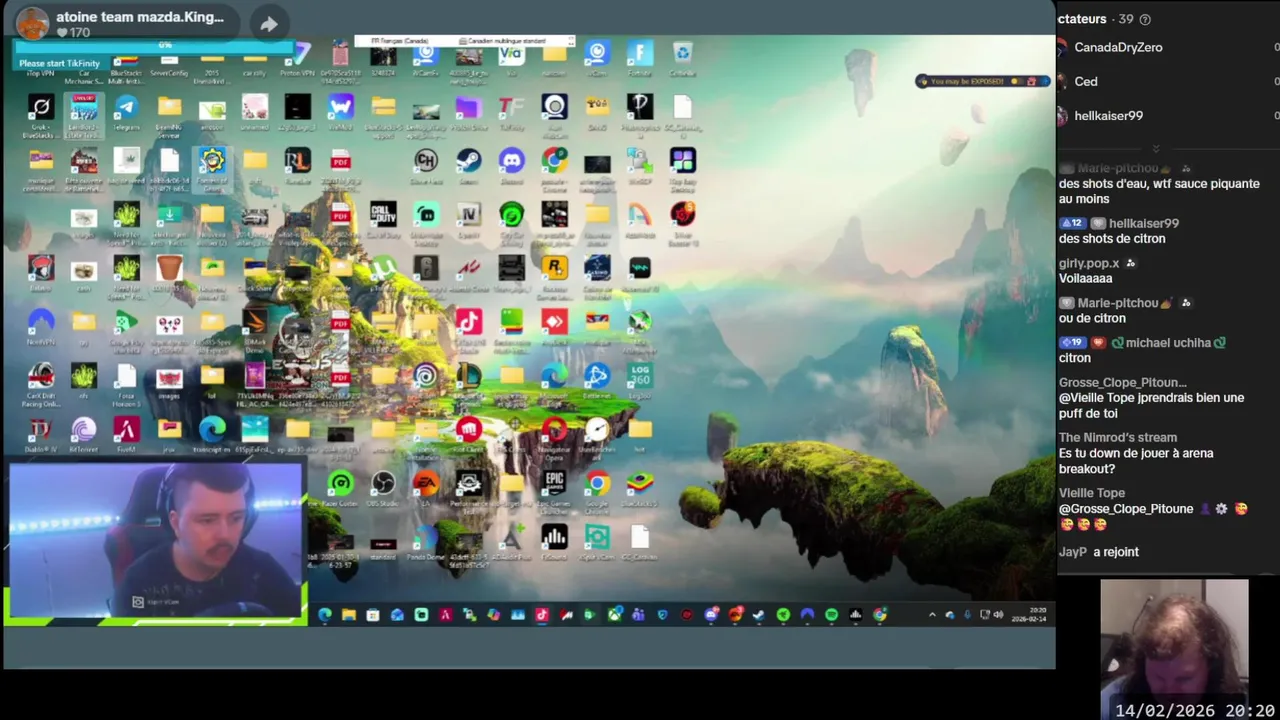Screen dimensions: 1280x720
Task: Open the TikTok LIVE Studio icon
Action: [x=468, y=321]
